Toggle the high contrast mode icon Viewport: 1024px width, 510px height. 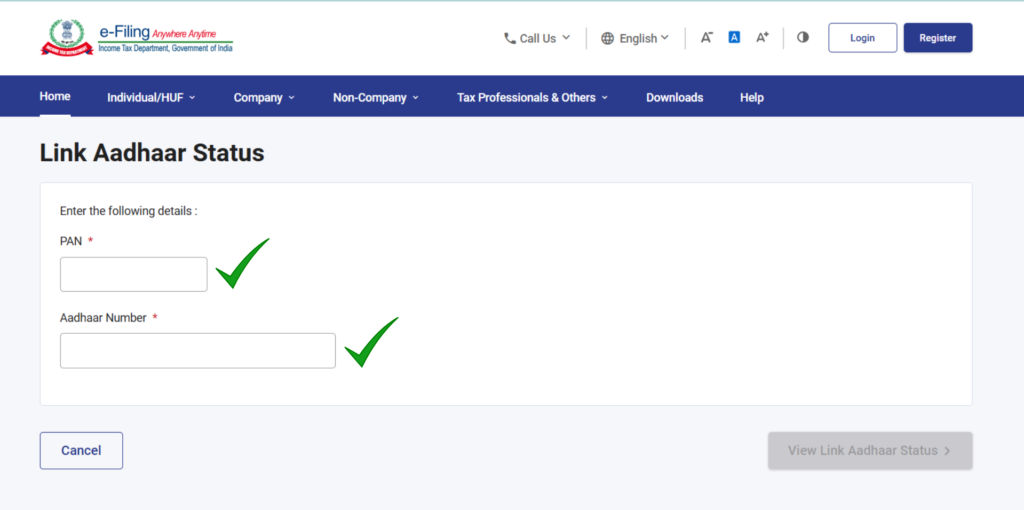coord(802,38)
